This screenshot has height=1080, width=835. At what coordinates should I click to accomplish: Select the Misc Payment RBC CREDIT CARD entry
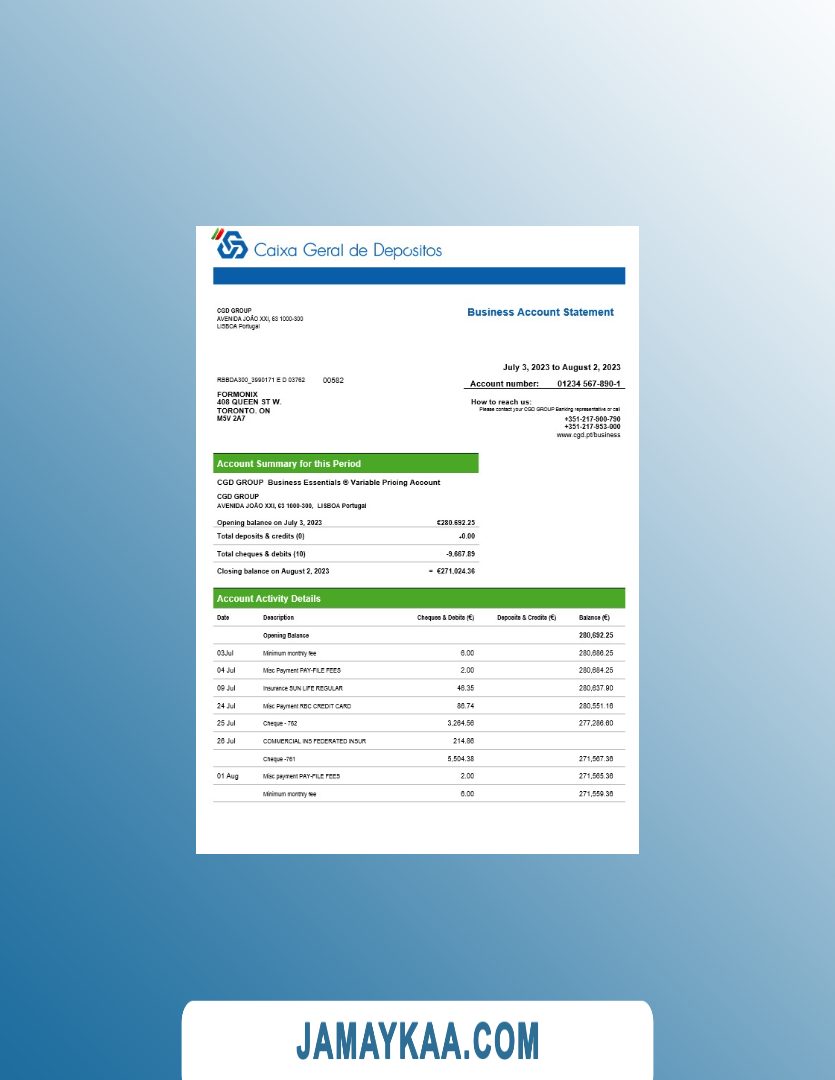point(307,706)
